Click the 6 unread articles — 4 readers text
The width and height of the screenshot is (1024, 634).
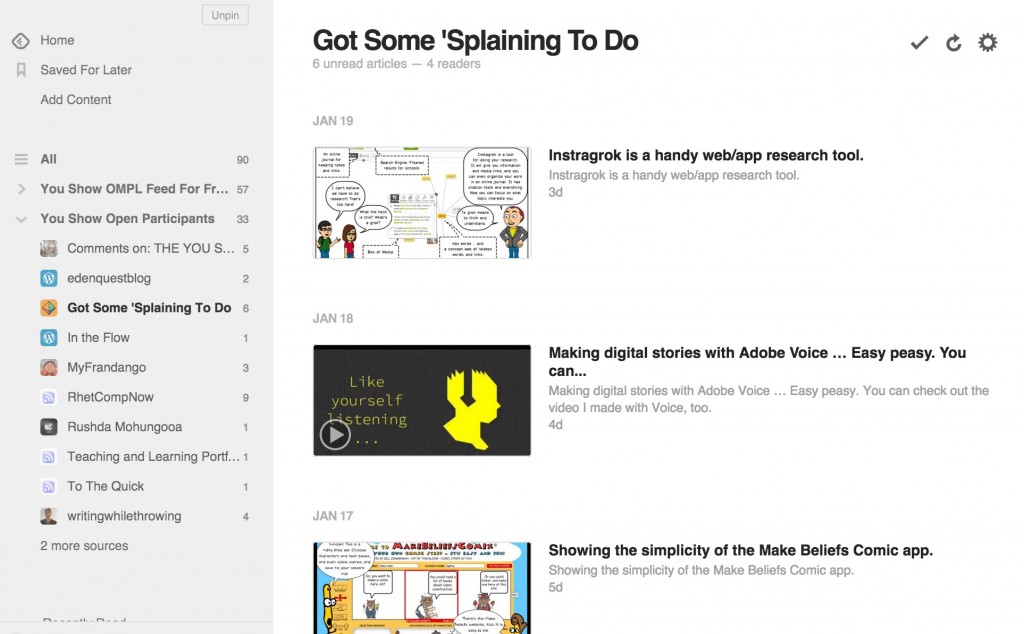[396, 64]
